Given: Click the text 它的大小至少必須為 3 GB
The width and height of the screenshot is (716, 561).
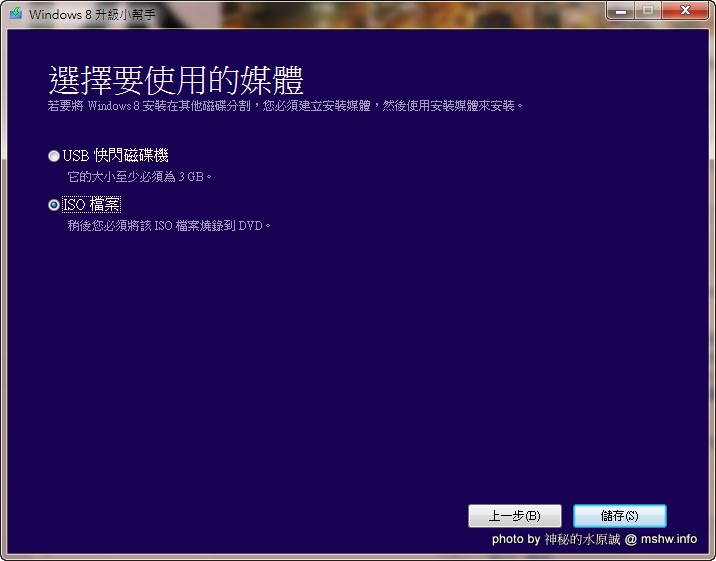Looking at the screenshot, I should [139, 177].
